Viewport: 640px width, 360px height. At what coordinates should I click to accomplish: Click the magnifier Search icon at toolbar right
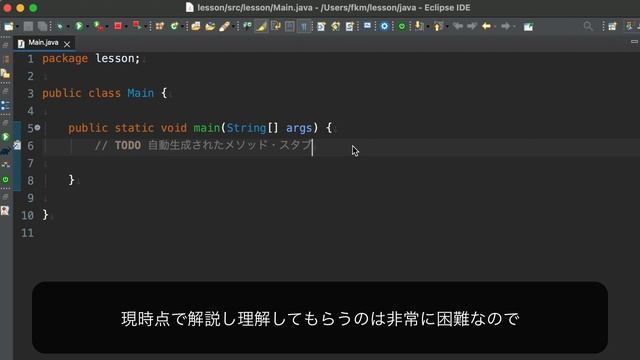point(588,27)
